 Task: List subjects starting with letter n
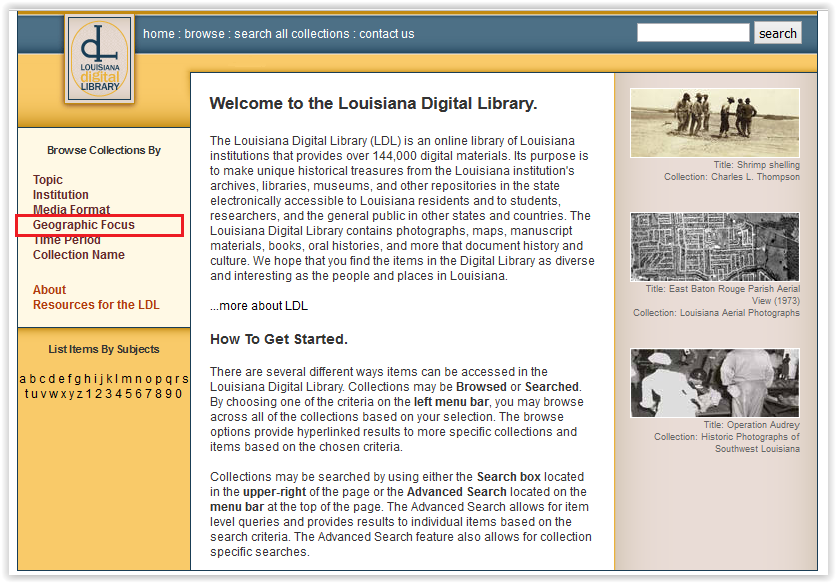[x=139, y=379]
